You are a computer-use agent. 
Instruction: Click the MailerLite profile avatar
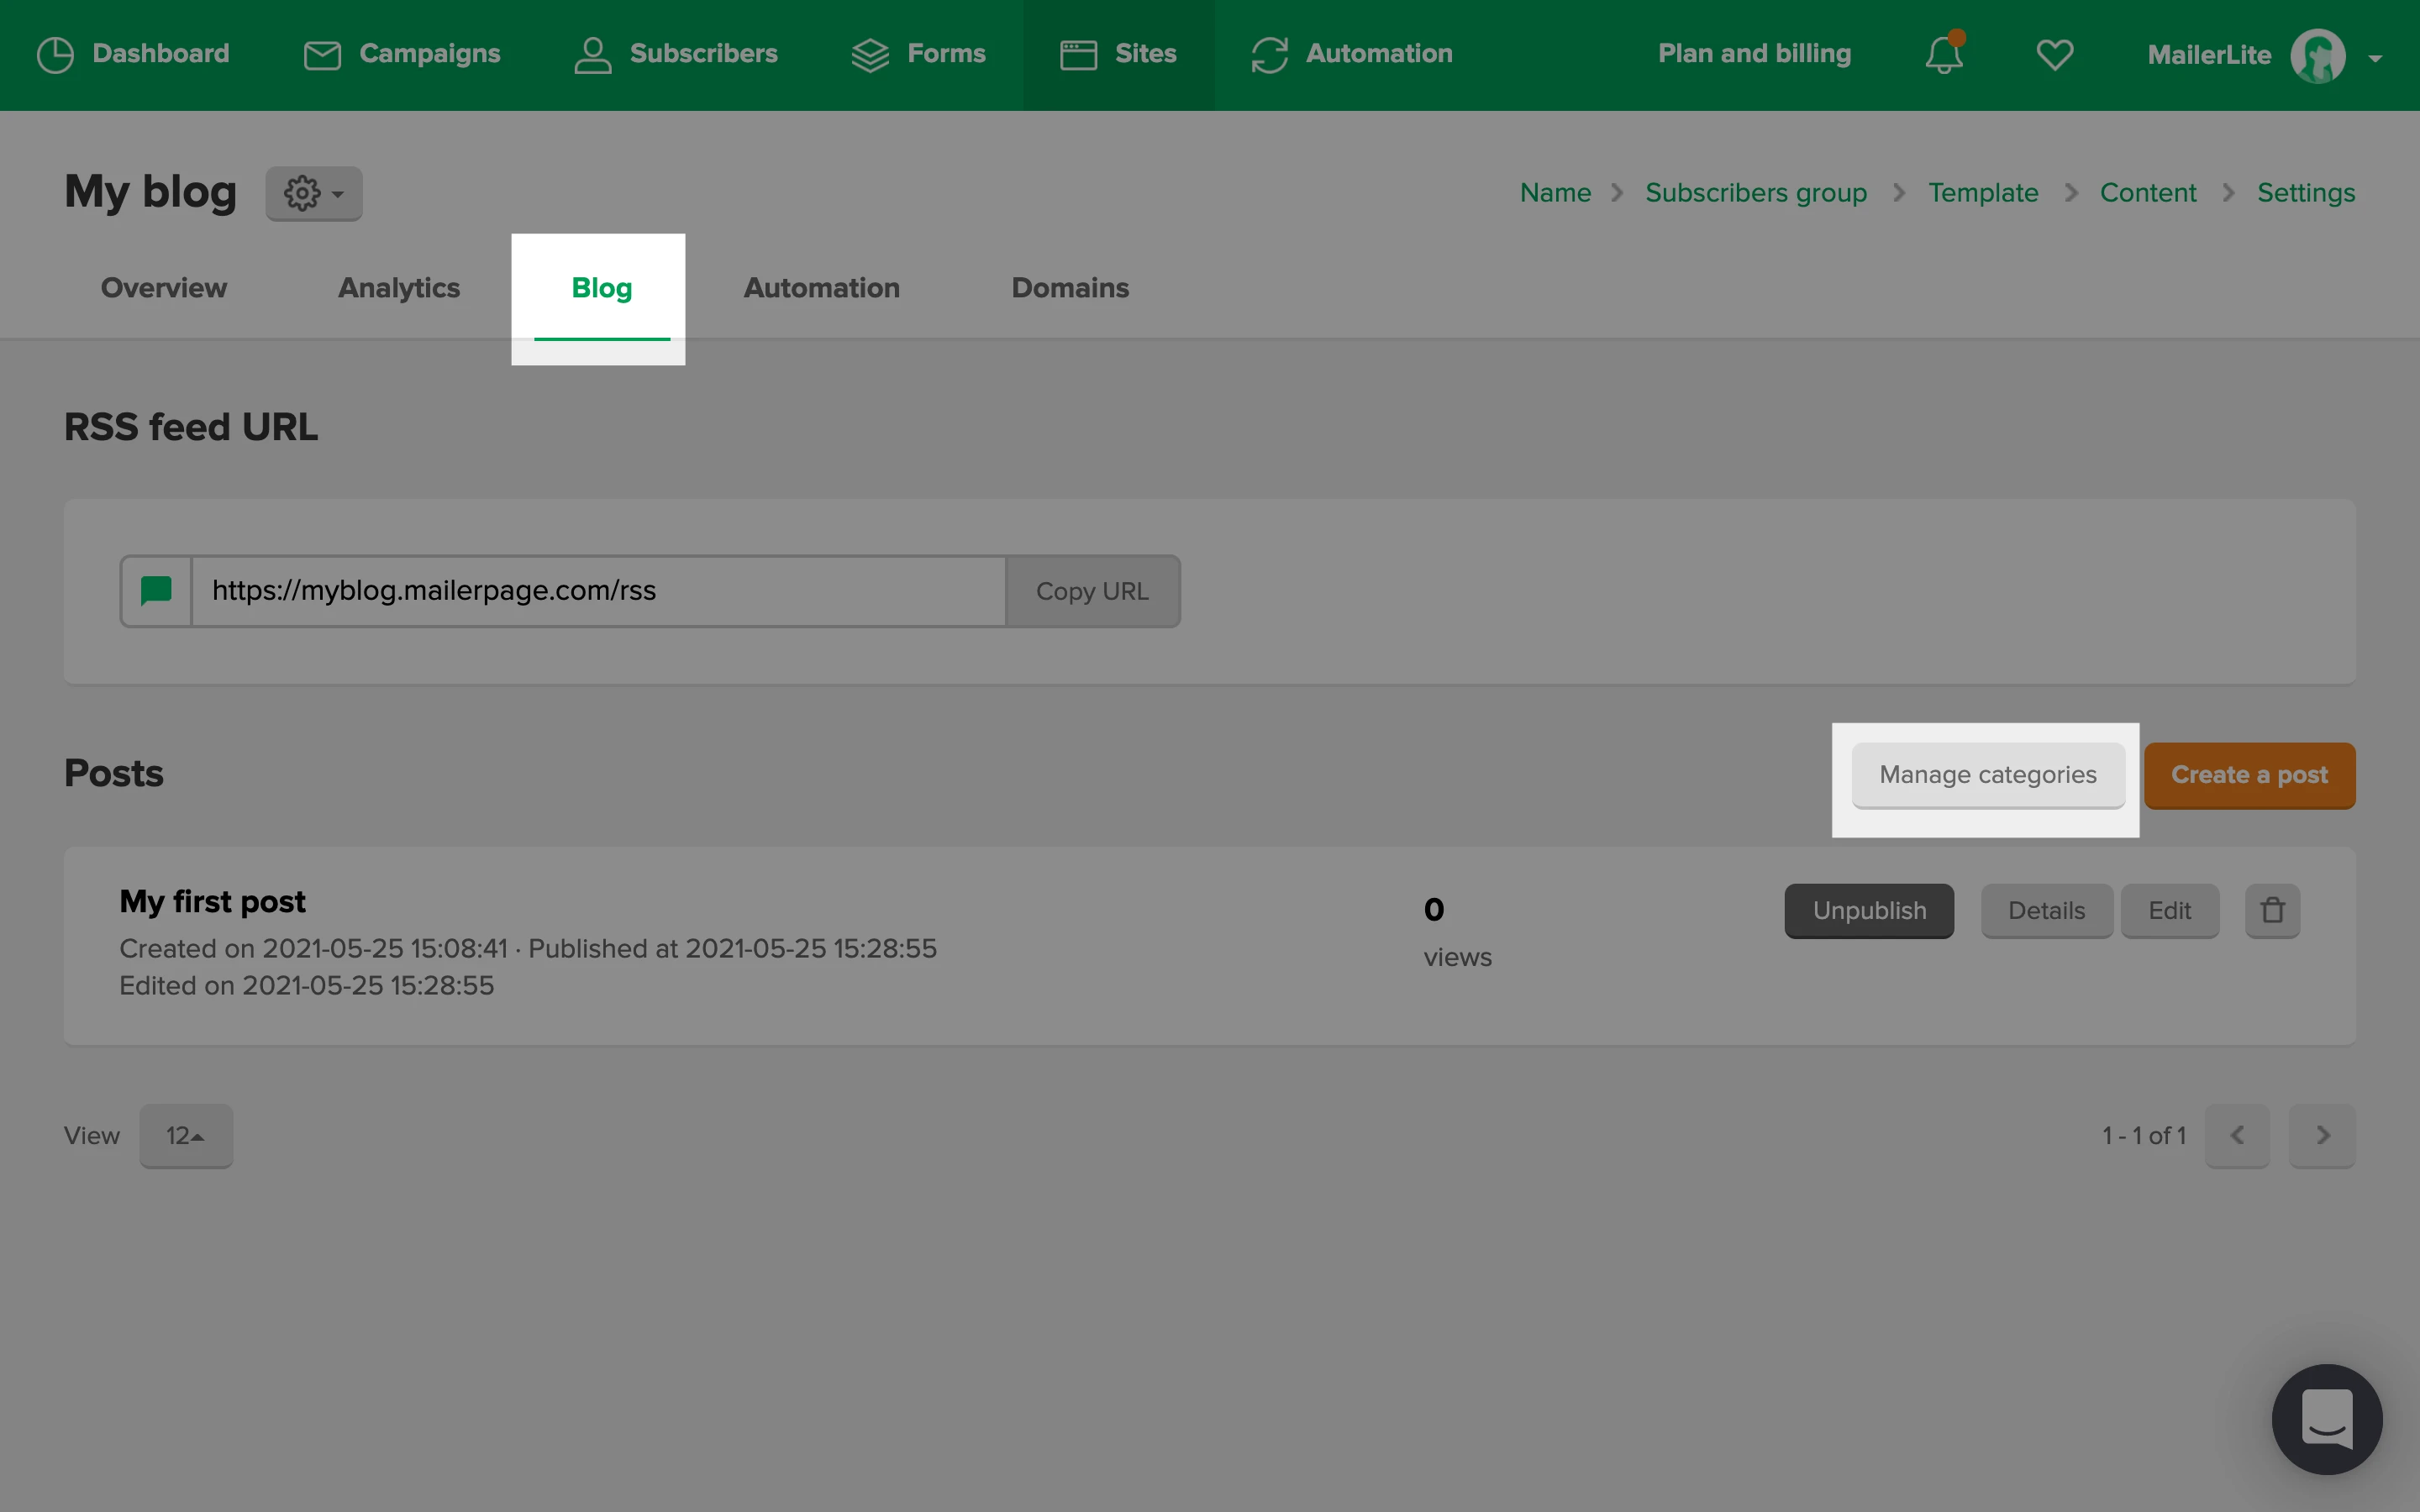click(x=2317, y=56)
